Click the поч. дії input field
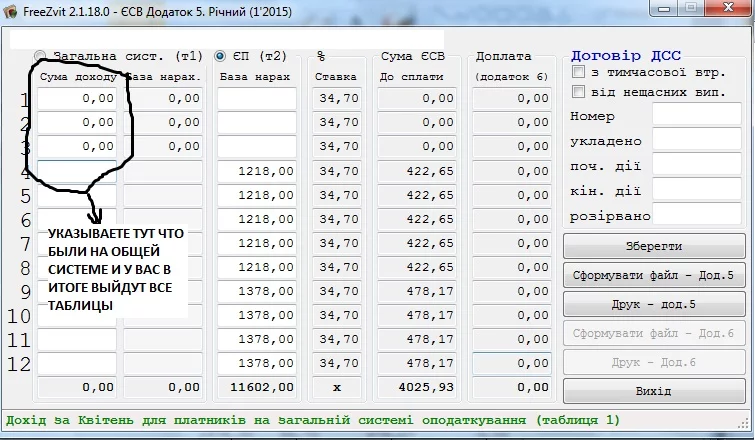 pos(697,165)
